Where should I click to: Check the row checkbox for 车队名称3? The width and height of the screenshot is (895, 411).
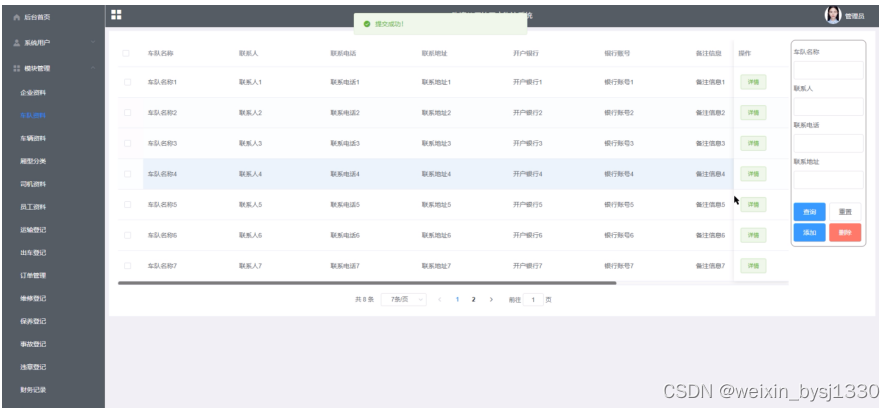[127, 143]
